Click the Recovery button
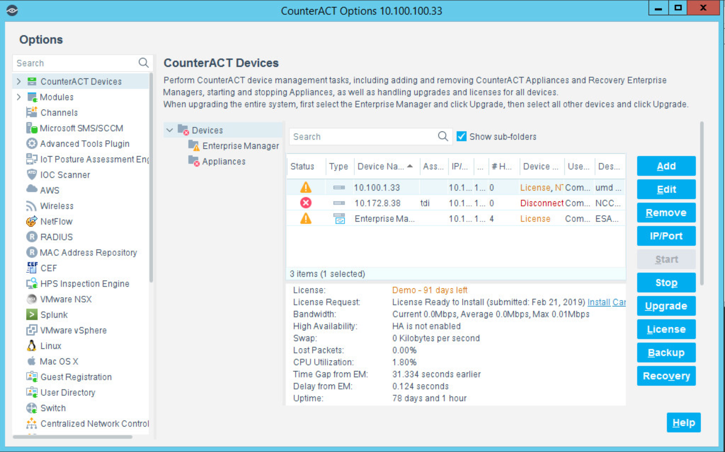Viewport: 725px width, 452px height. [666, 376]
